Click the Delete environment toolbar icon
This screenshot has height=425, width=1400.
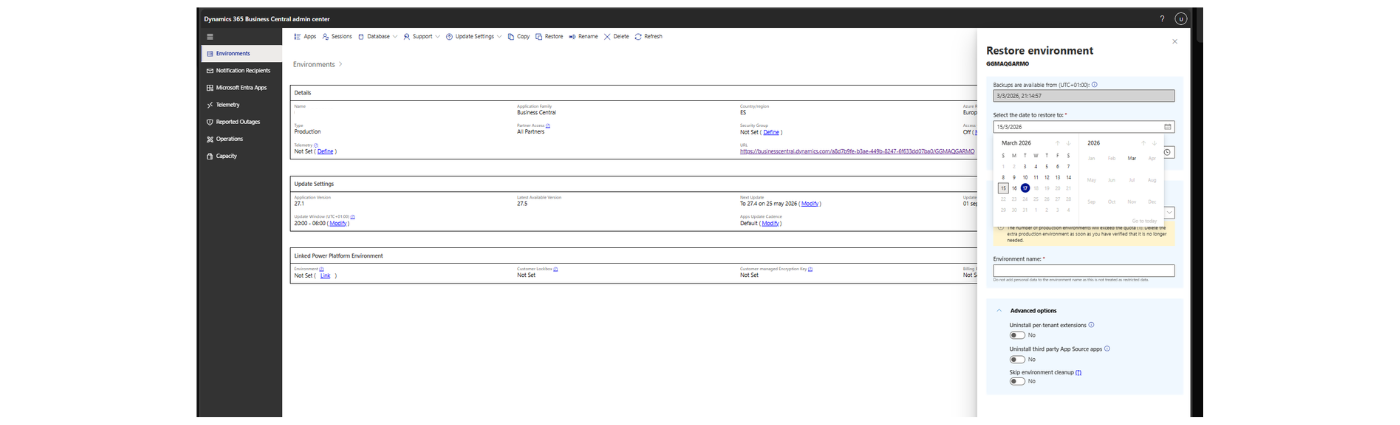(x=607, y=36)
